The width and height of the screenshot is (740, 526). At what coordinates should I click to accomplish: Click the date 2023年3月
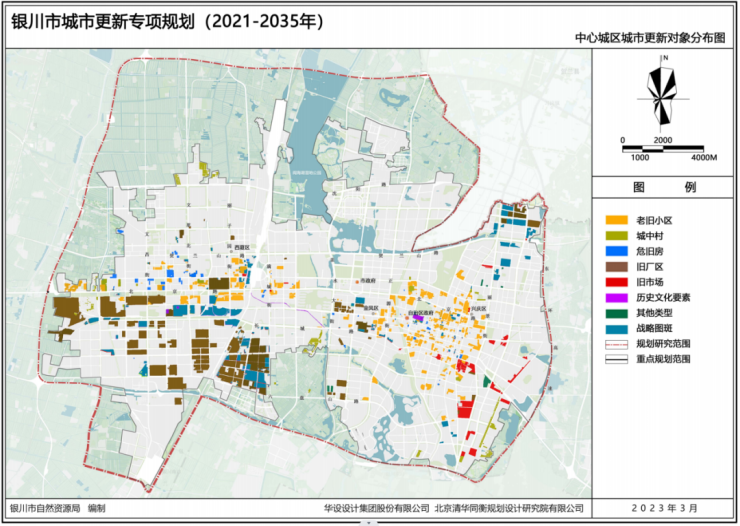[x=664, y=509]
